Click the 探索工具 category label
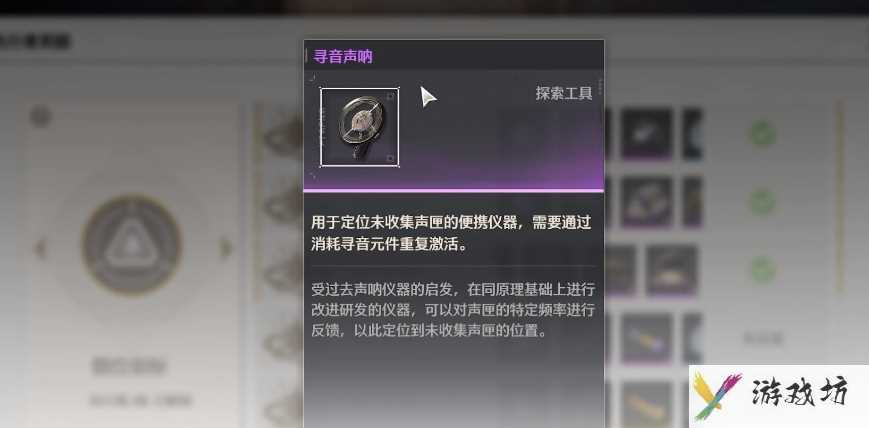This screenshot has height=428, width=869. [x=564, y=93]
